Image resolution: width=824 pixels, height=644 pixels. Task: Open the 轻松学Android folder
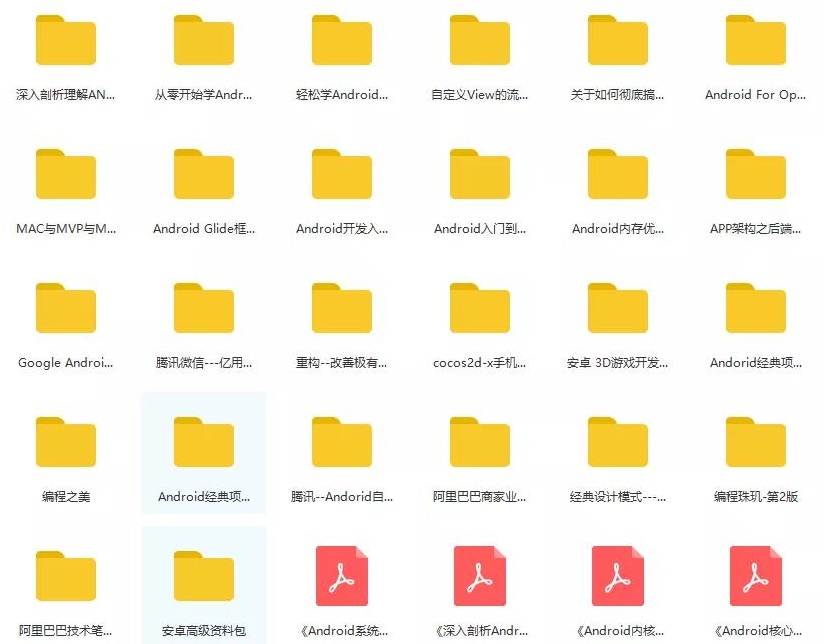coord(341,39)
